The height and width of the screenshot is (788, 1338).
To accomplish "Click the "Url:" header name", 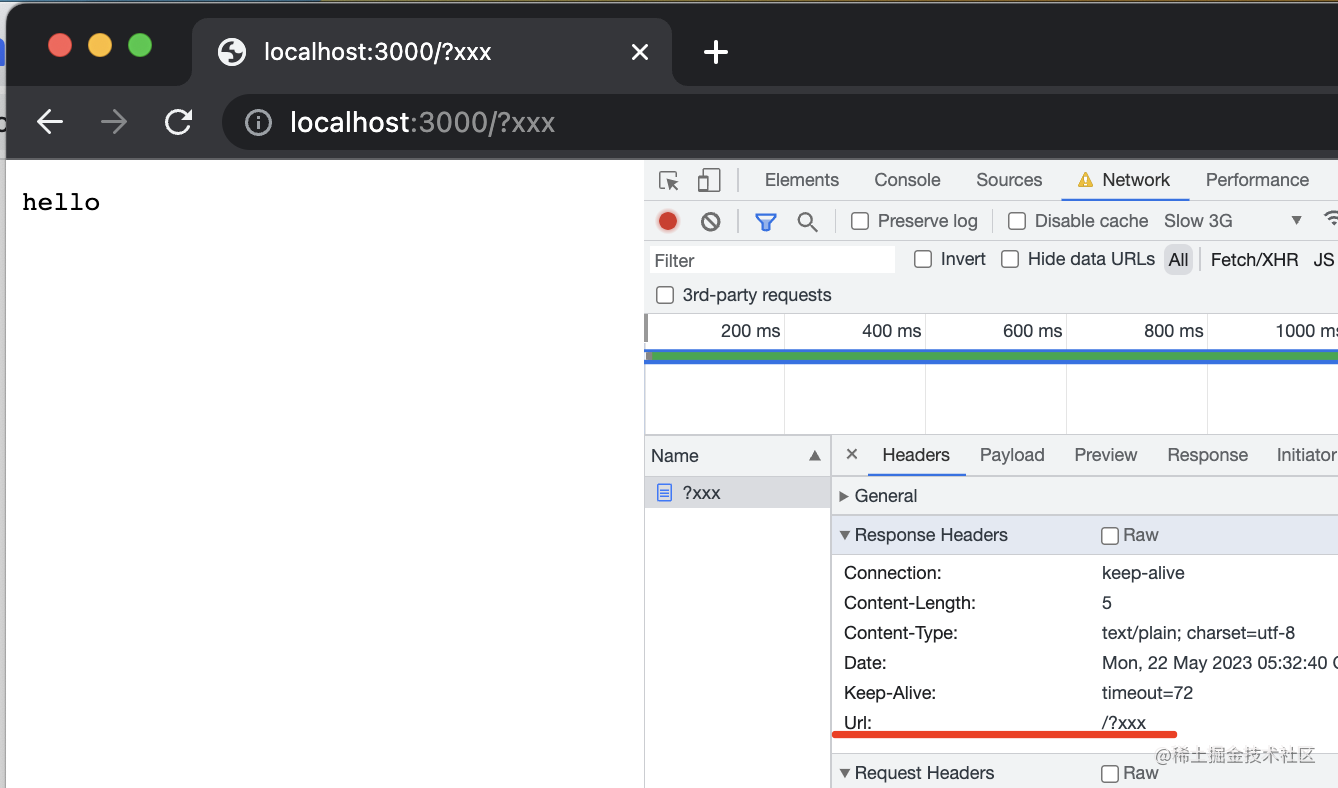I will 858,723.
